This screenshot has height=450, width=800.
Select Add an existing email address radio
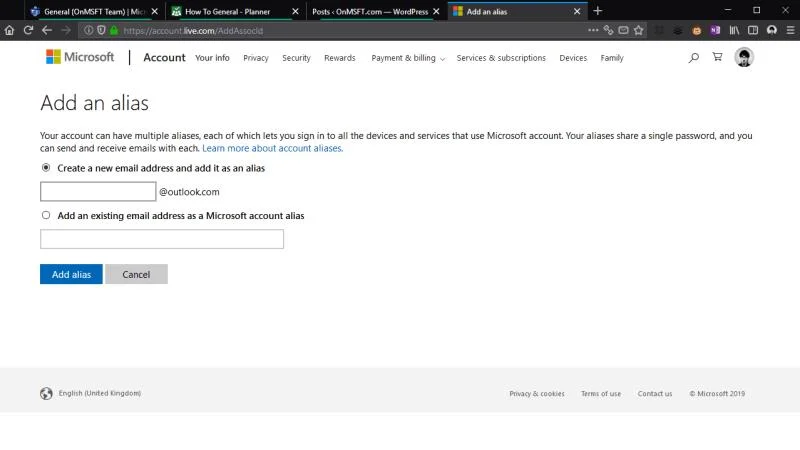(x=46, y=215)
